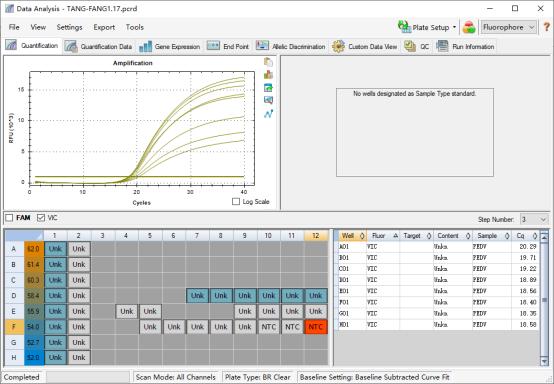Select Unk well A1
This screenshot has width=554, height=384.
click(55, 249)
